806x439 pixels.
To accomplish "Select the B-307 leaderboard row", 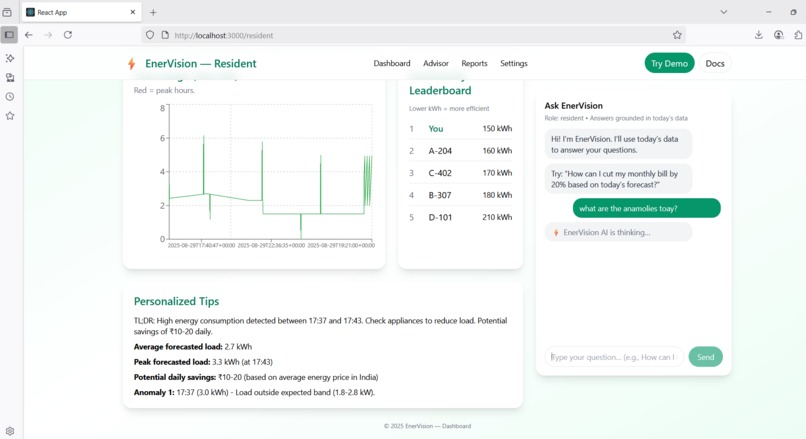I will (461, 195).
